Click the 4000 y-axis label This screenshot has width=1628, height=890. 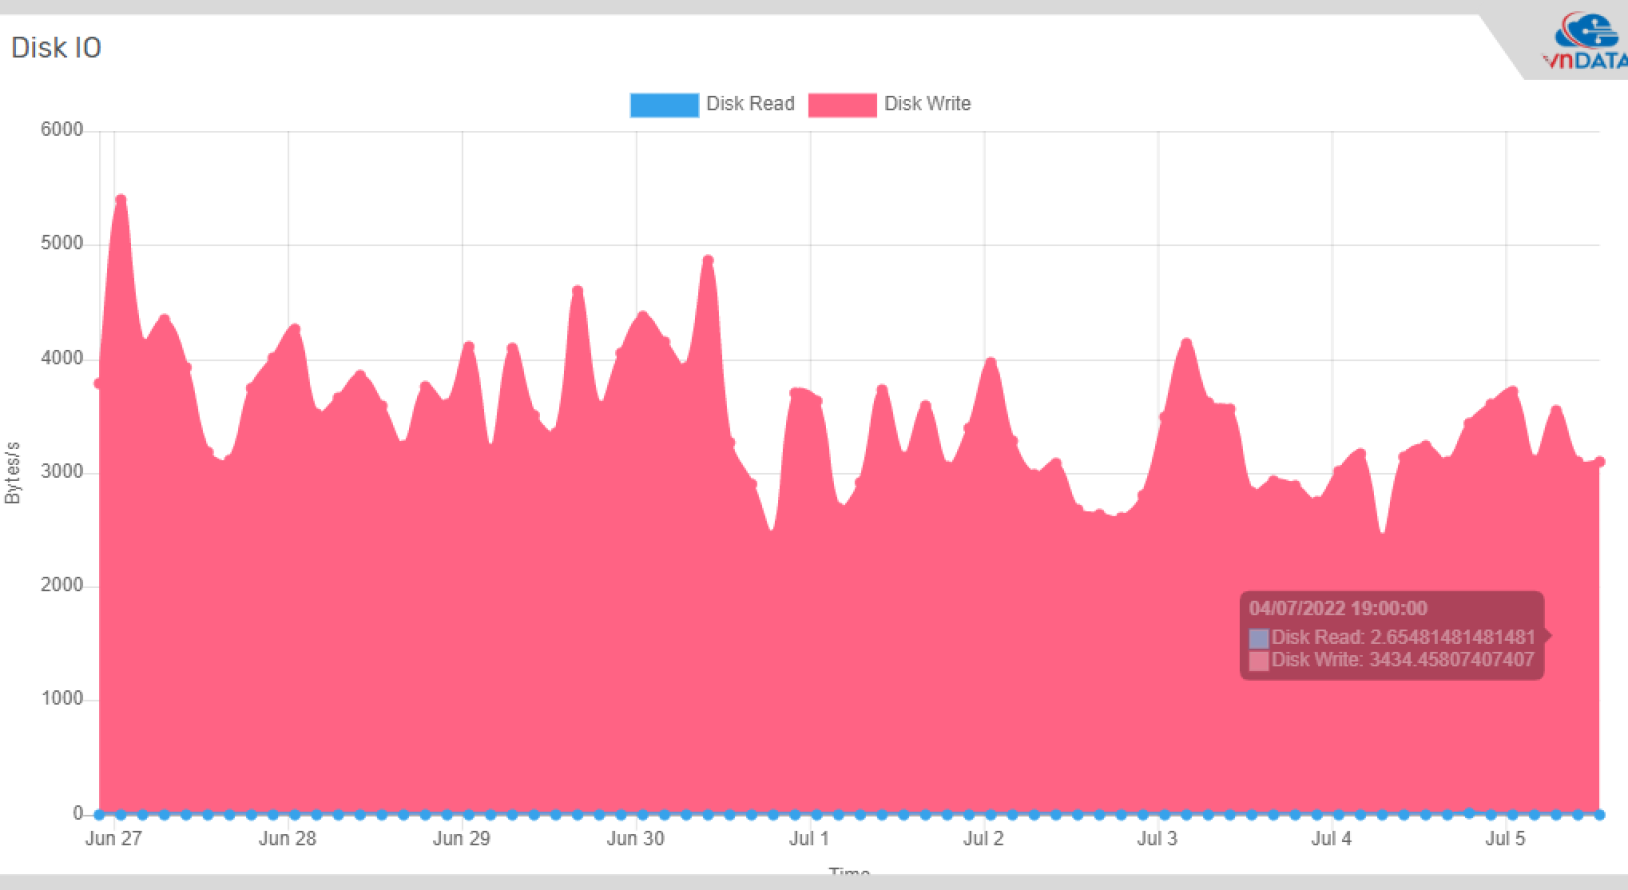coord(62,358)
